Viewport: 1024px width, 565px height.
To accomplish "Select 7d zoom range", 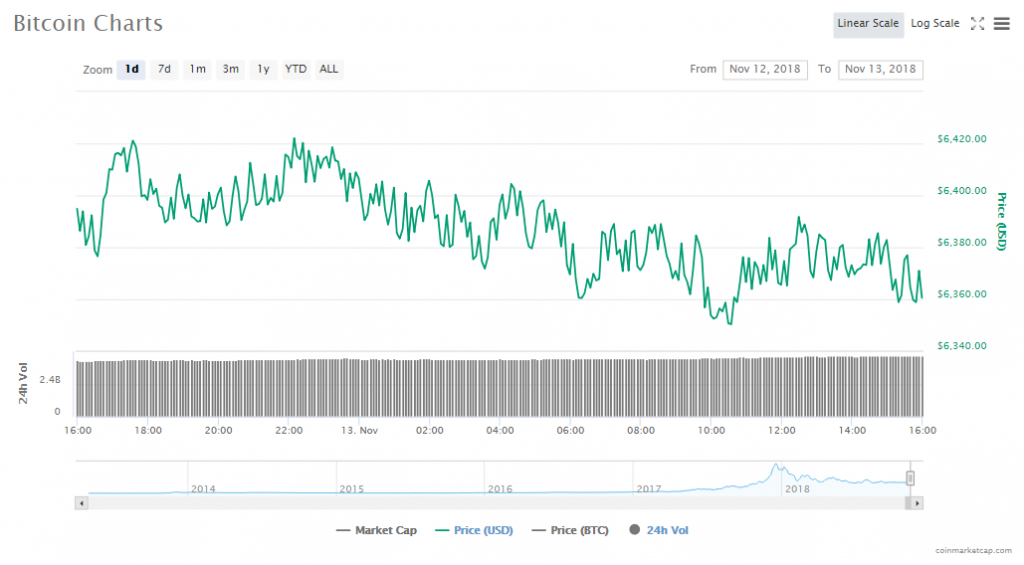I will click(164, 69).
